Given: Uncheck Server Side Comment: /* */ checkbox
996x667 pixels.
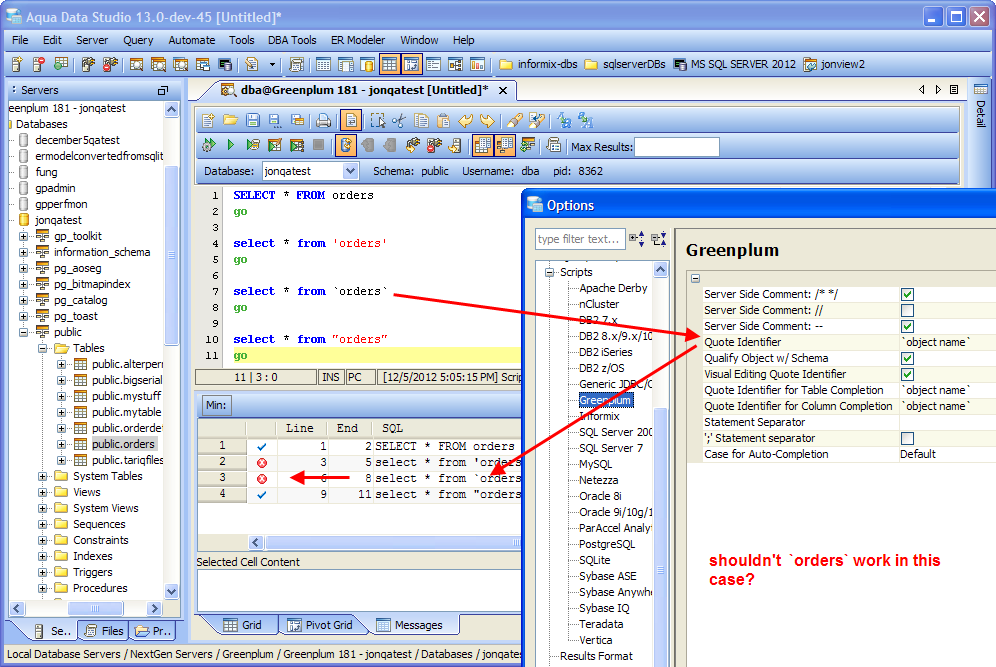Looking at the screenshot, I should 908,294.
